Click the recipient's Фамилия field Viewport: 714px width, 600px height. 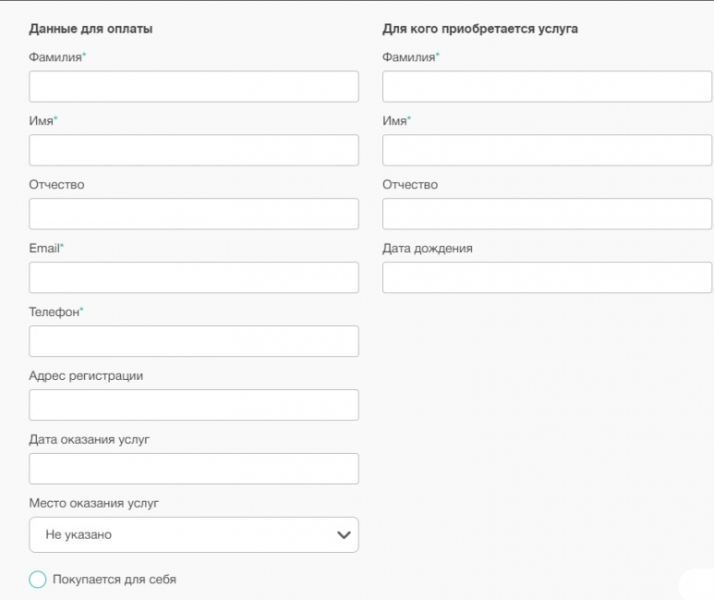(546, 86)
